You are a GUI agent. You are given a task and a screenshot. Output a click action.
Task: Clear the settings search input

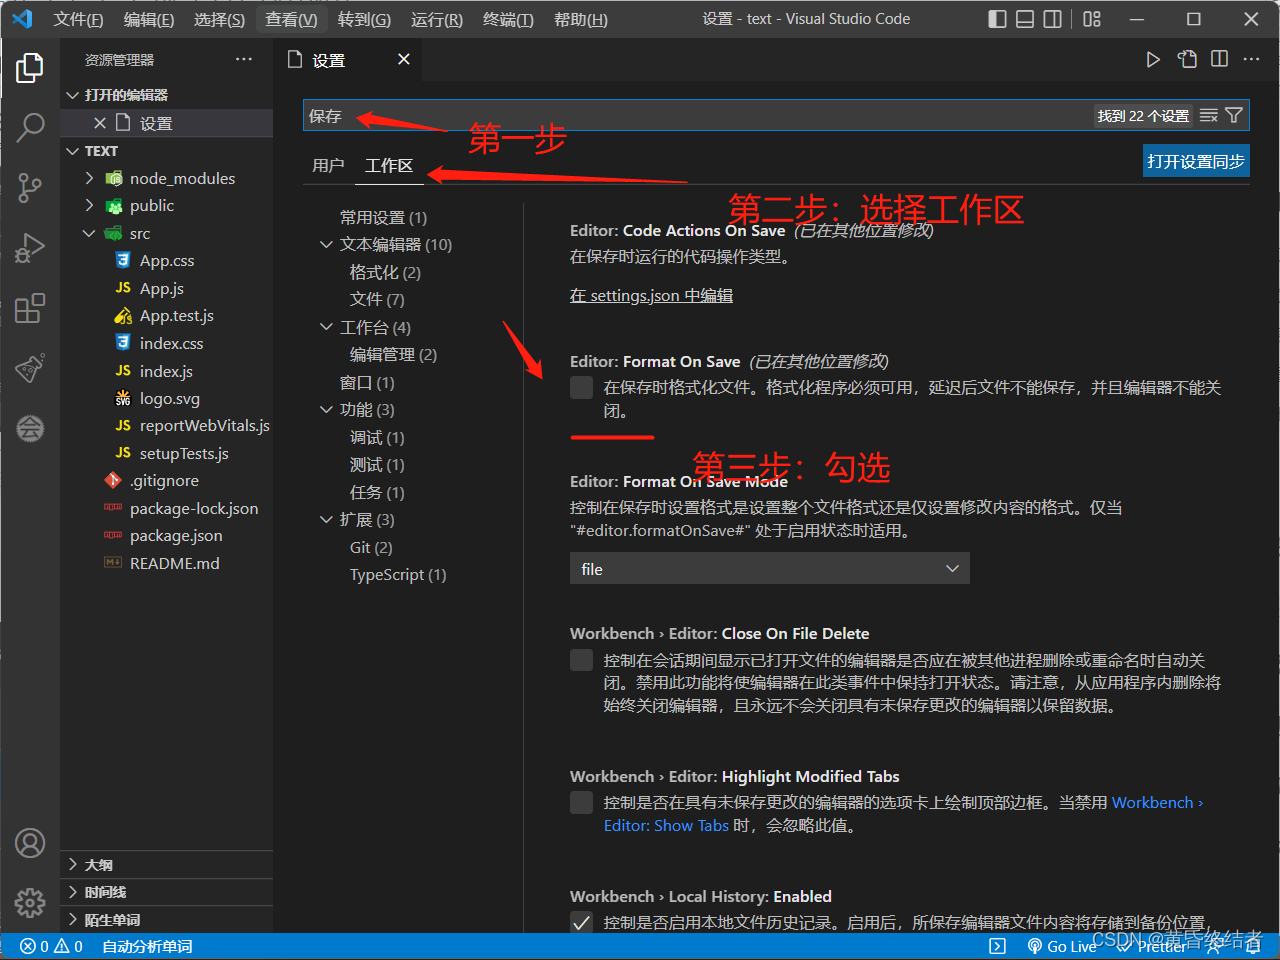[1209, 116]
